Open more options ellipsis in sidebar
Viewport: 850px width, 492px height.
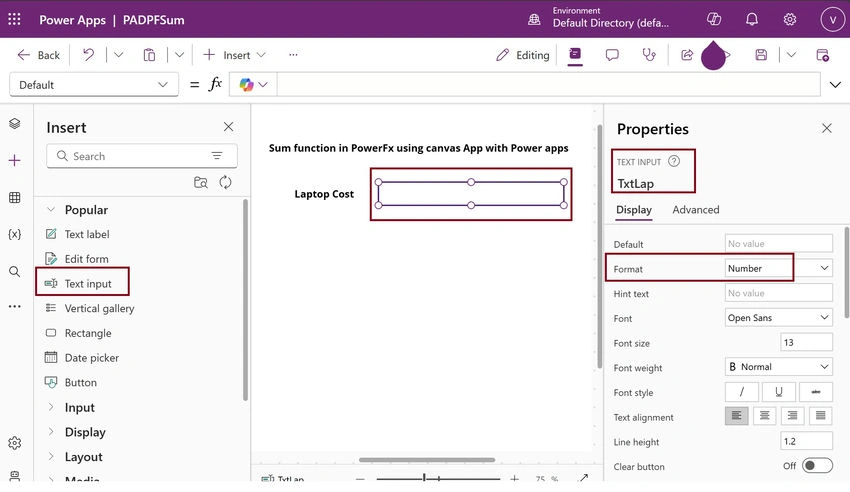(x=15, y=306)
